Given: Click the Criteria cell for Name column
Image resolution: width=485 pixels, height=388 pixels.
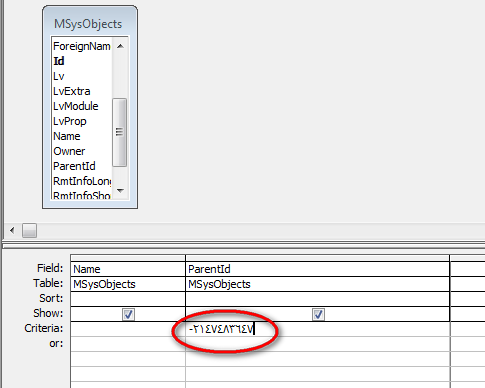Looking at the screenshot, I should click(128, 329).
